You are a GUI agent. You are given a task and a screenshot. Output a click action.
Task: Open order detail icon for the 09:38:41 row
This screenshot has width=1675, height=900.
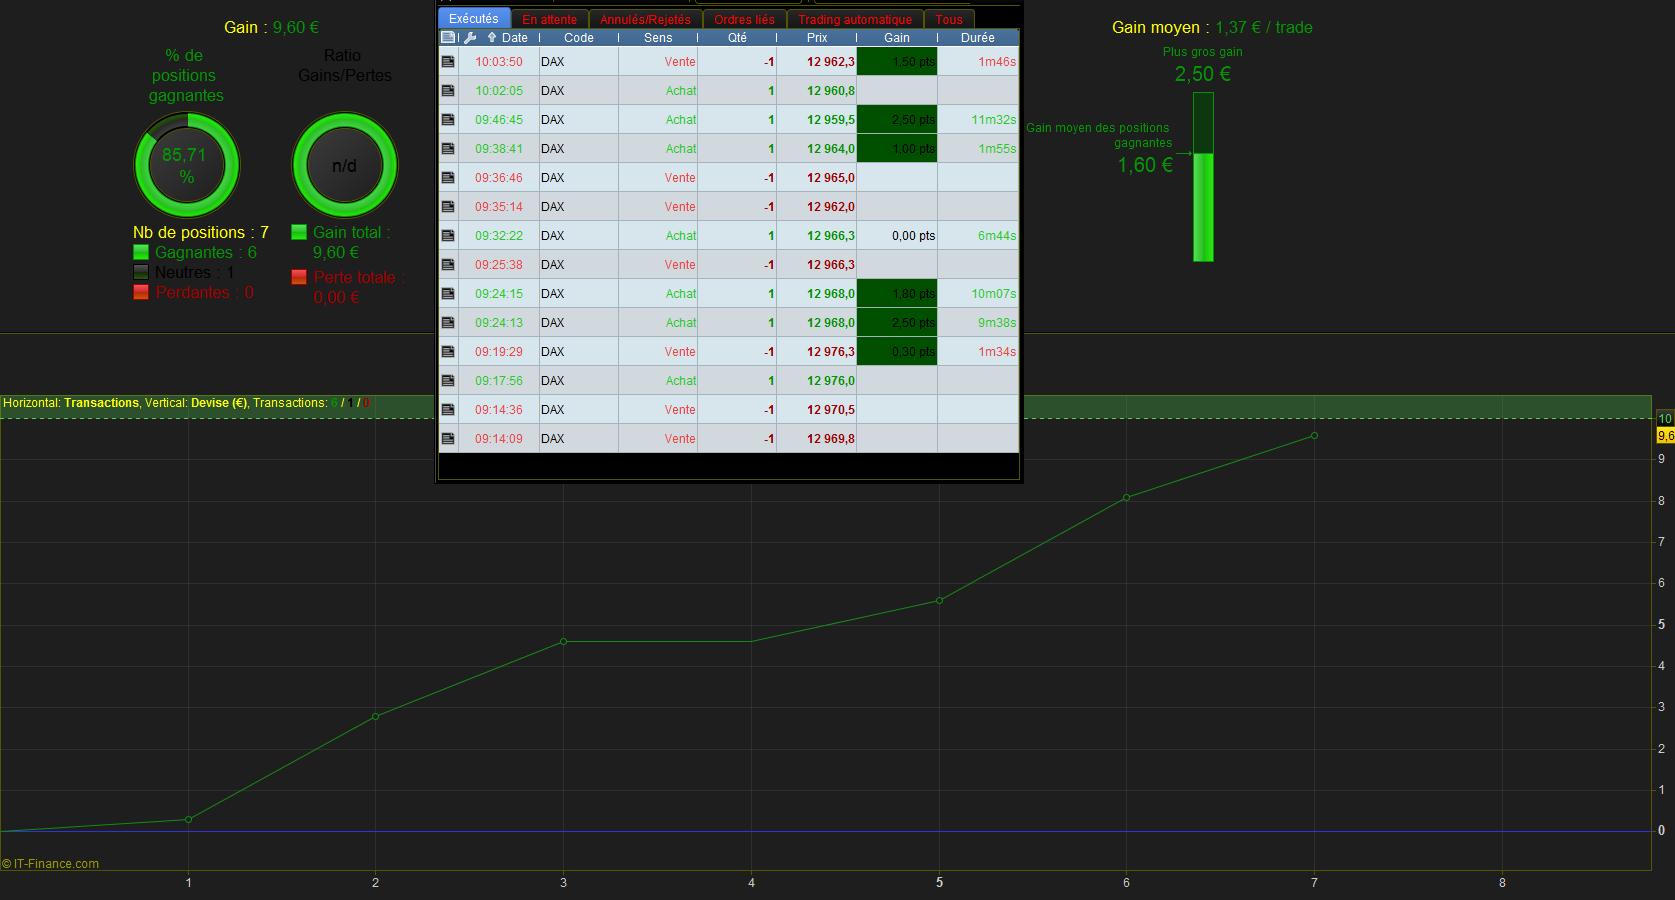click(x=448, y=149)
